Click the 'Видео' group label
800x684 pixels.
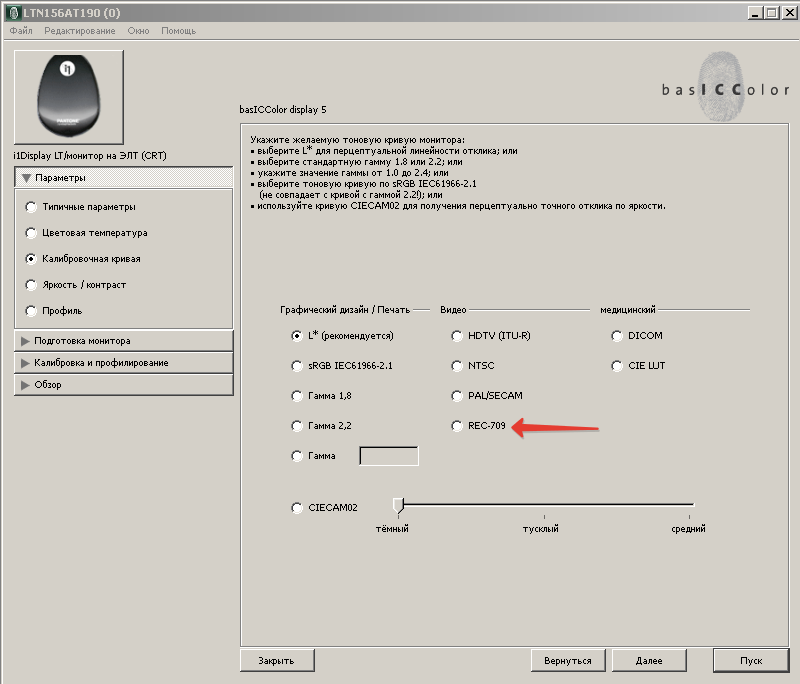coord(453,310)
